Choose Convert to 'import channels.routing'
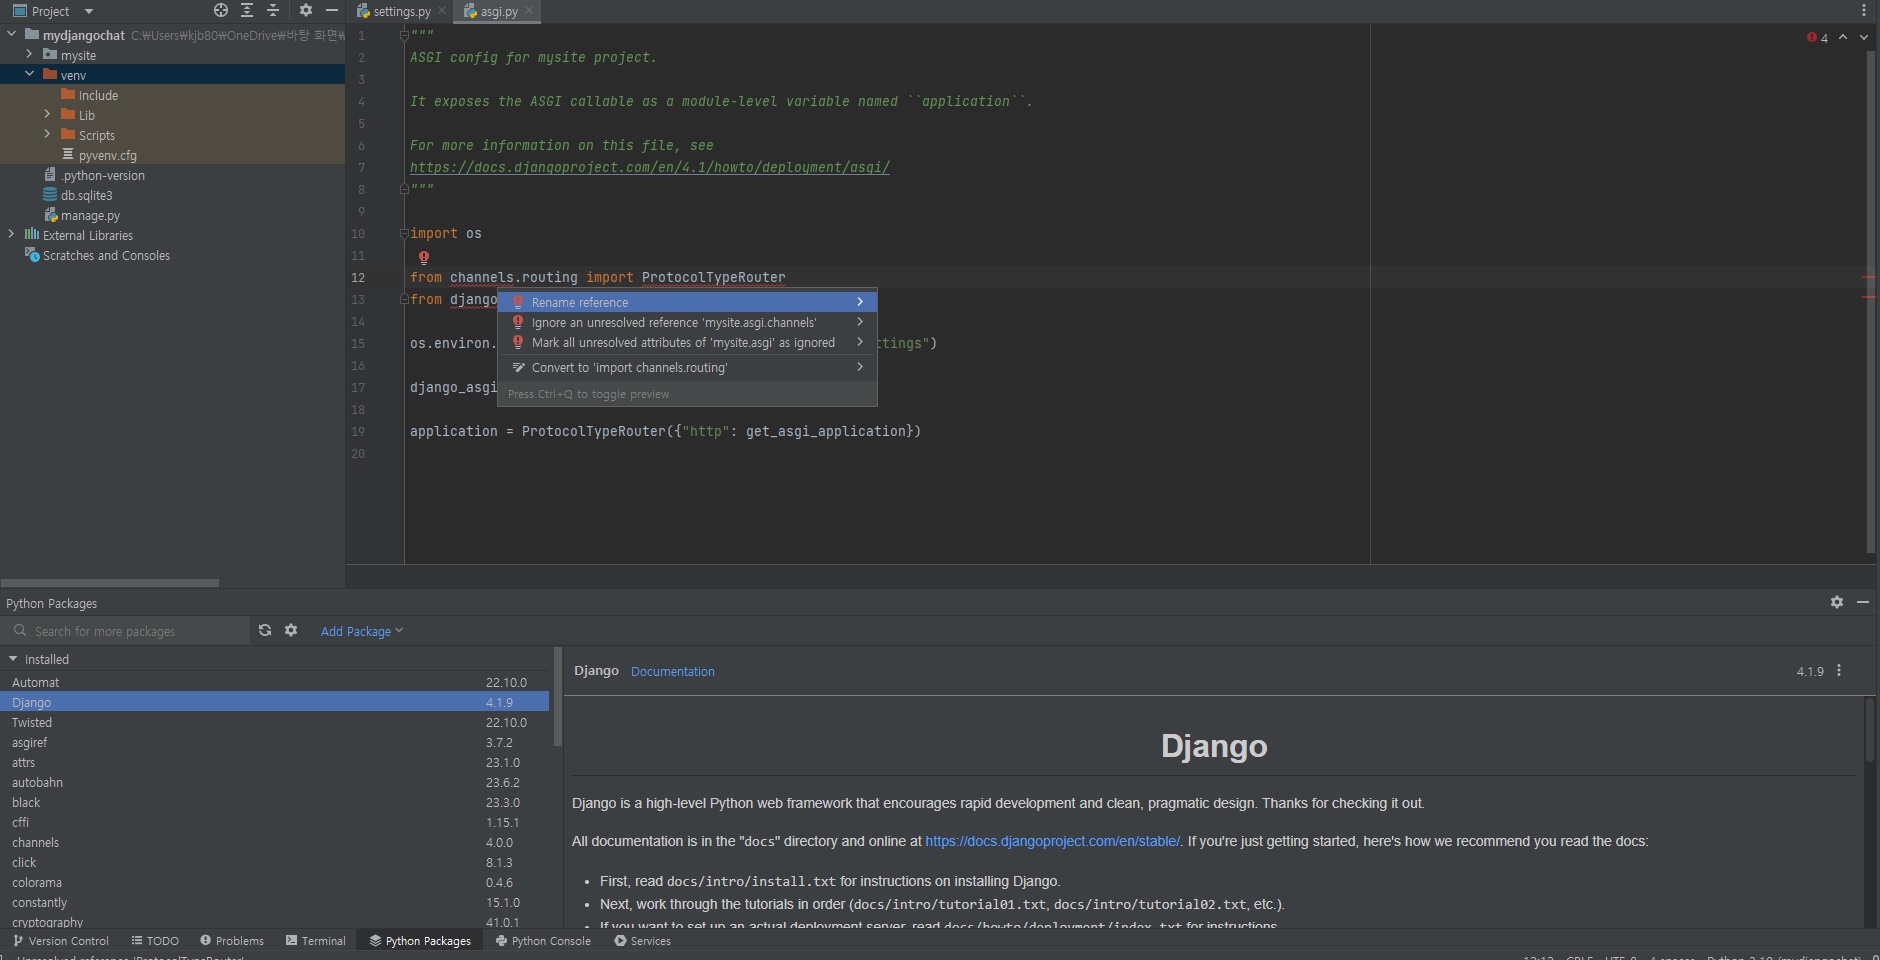Image resolution: width=1880 pixels, height=960 pixels. point(687,367)
